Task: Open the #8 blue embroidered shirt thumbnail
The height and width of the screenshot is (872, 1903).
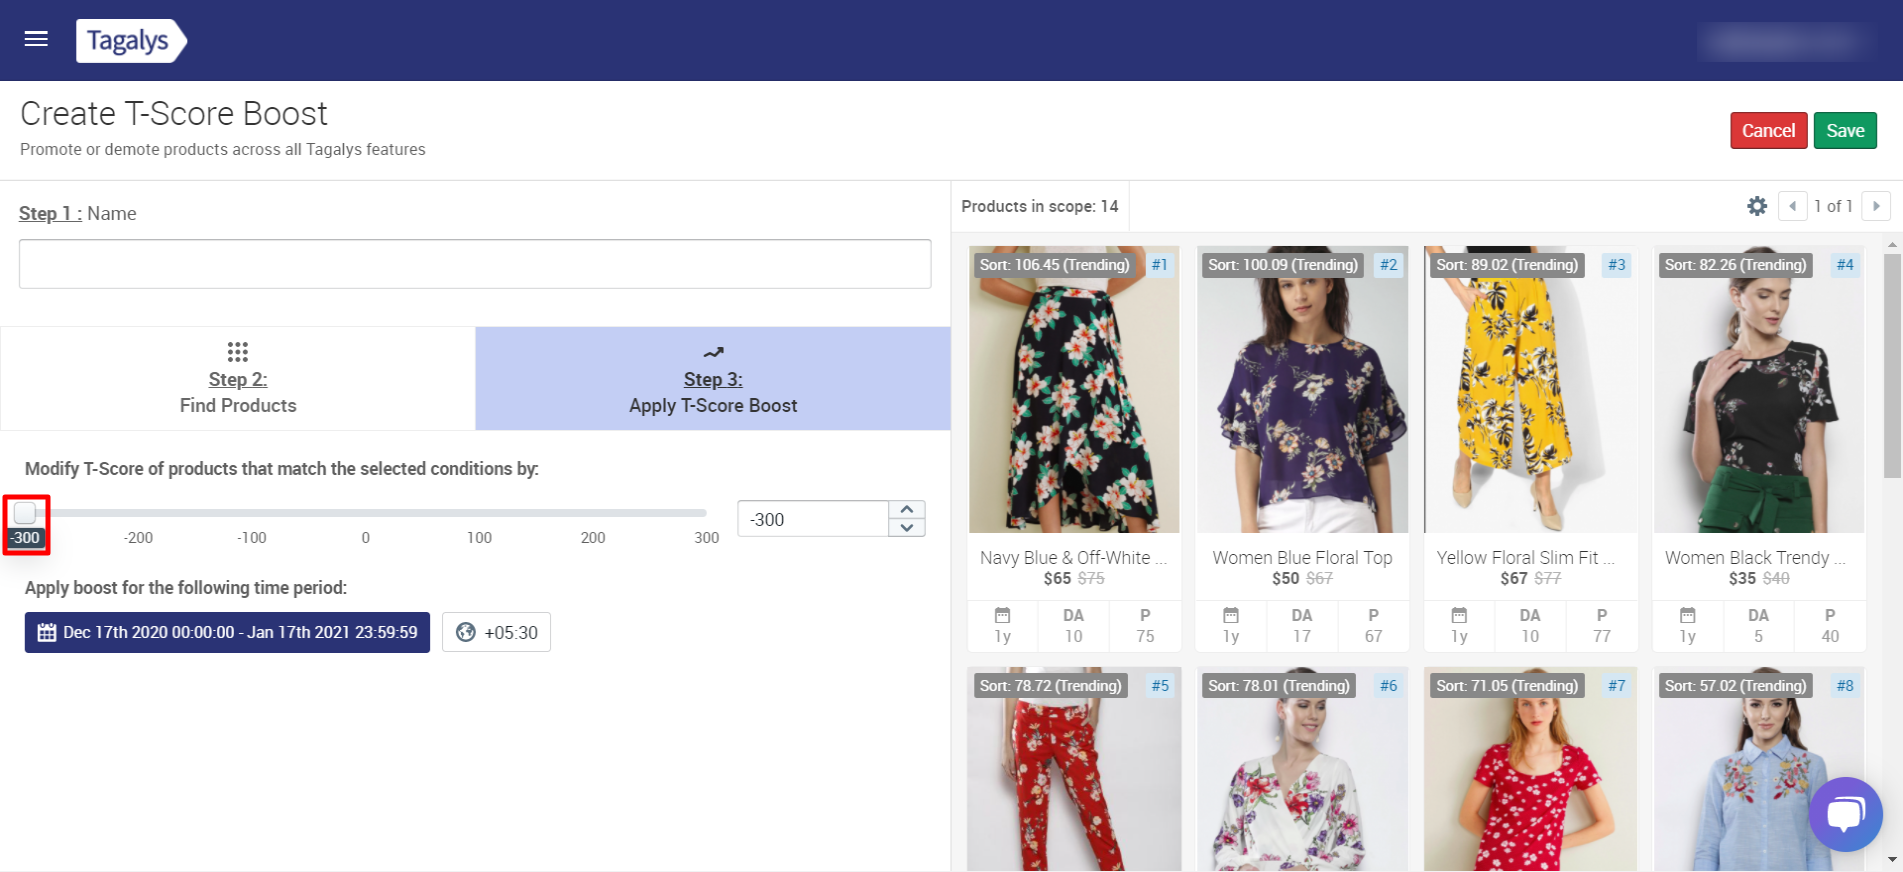Action: pos(1759,770)
